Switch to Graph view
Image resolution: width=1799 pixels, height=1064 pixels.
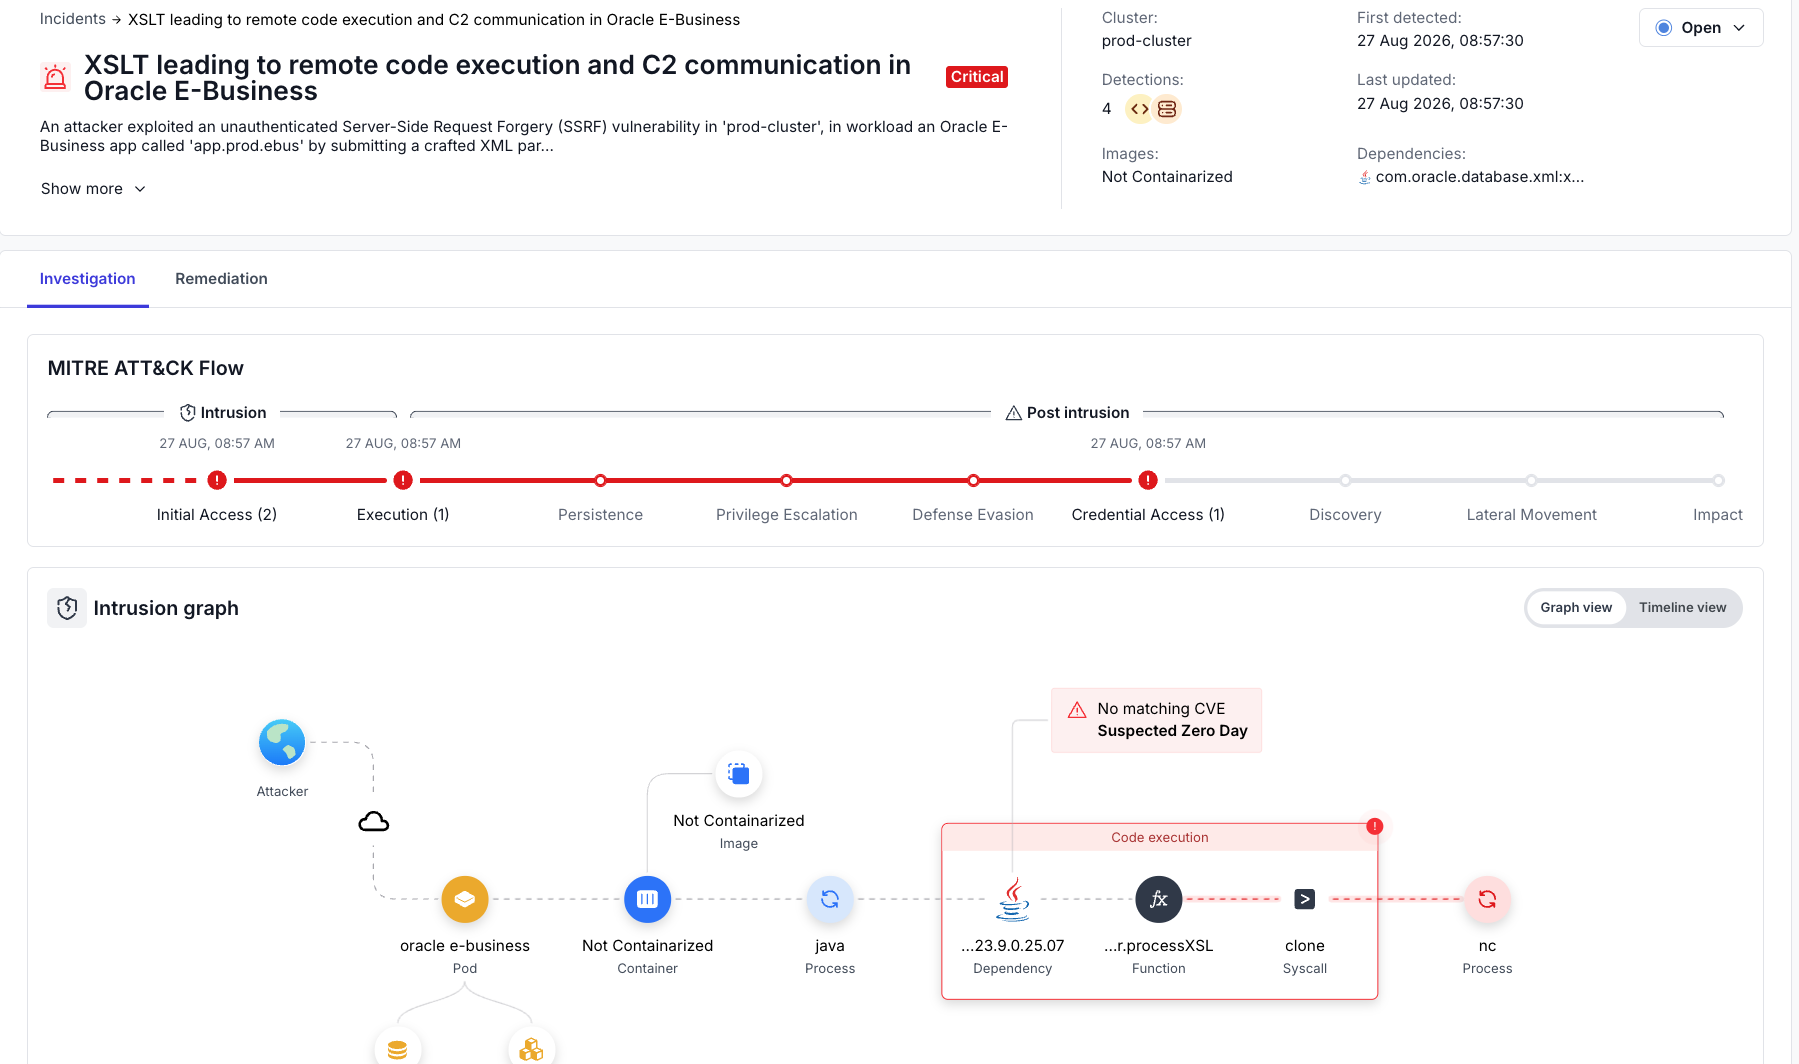click(x=1576, y=608)
